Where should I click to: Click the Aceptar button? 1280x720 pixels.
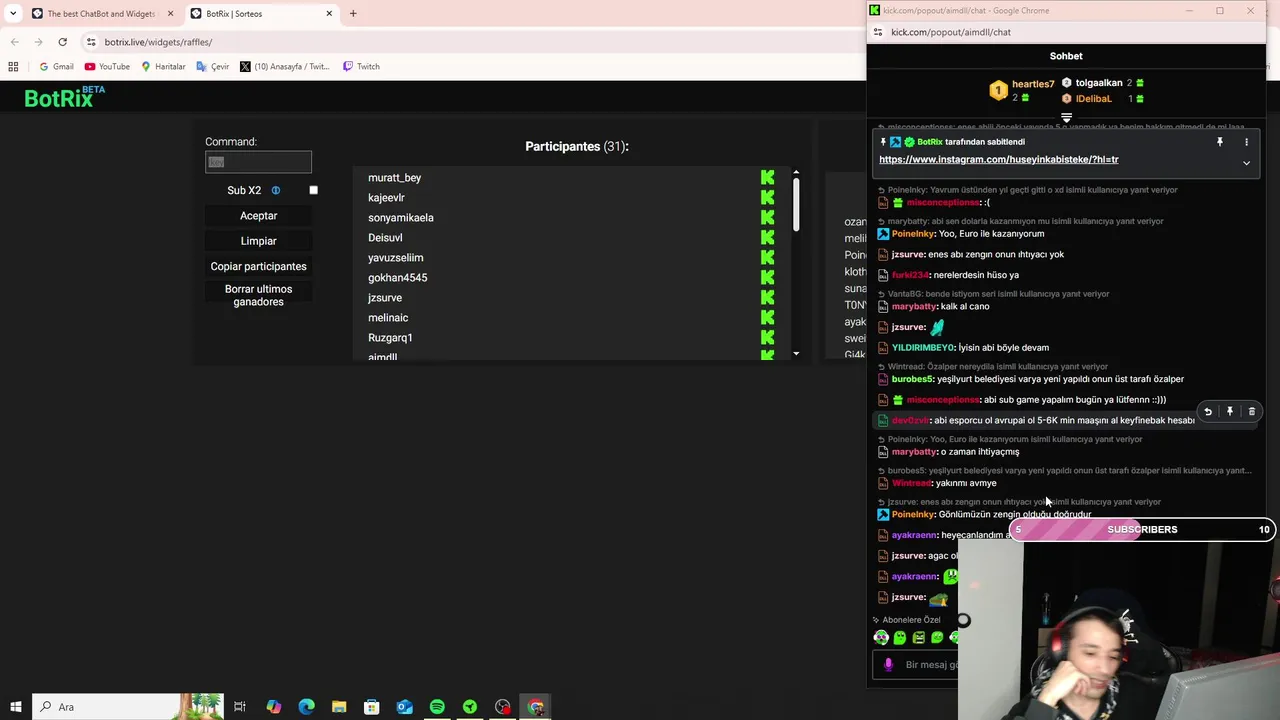[x=258, y=216]
